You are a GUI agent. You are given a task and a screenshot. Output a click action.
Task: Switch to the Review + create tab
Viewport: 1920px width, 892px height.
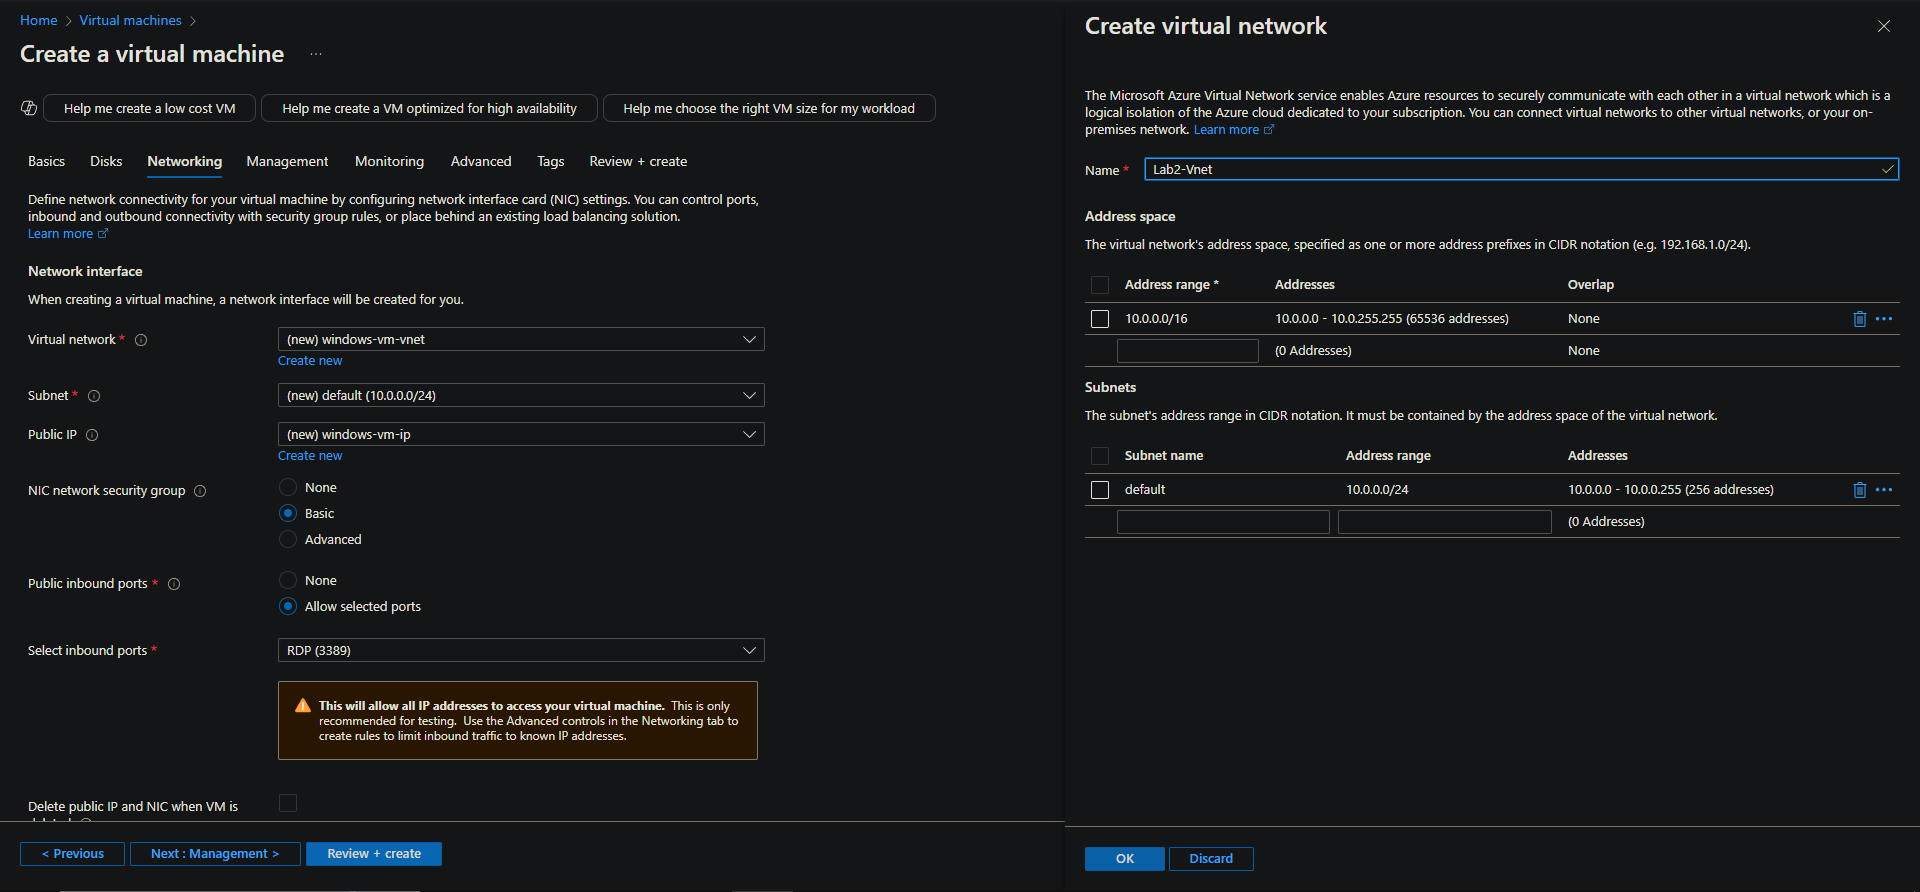(x=638, y=161)
